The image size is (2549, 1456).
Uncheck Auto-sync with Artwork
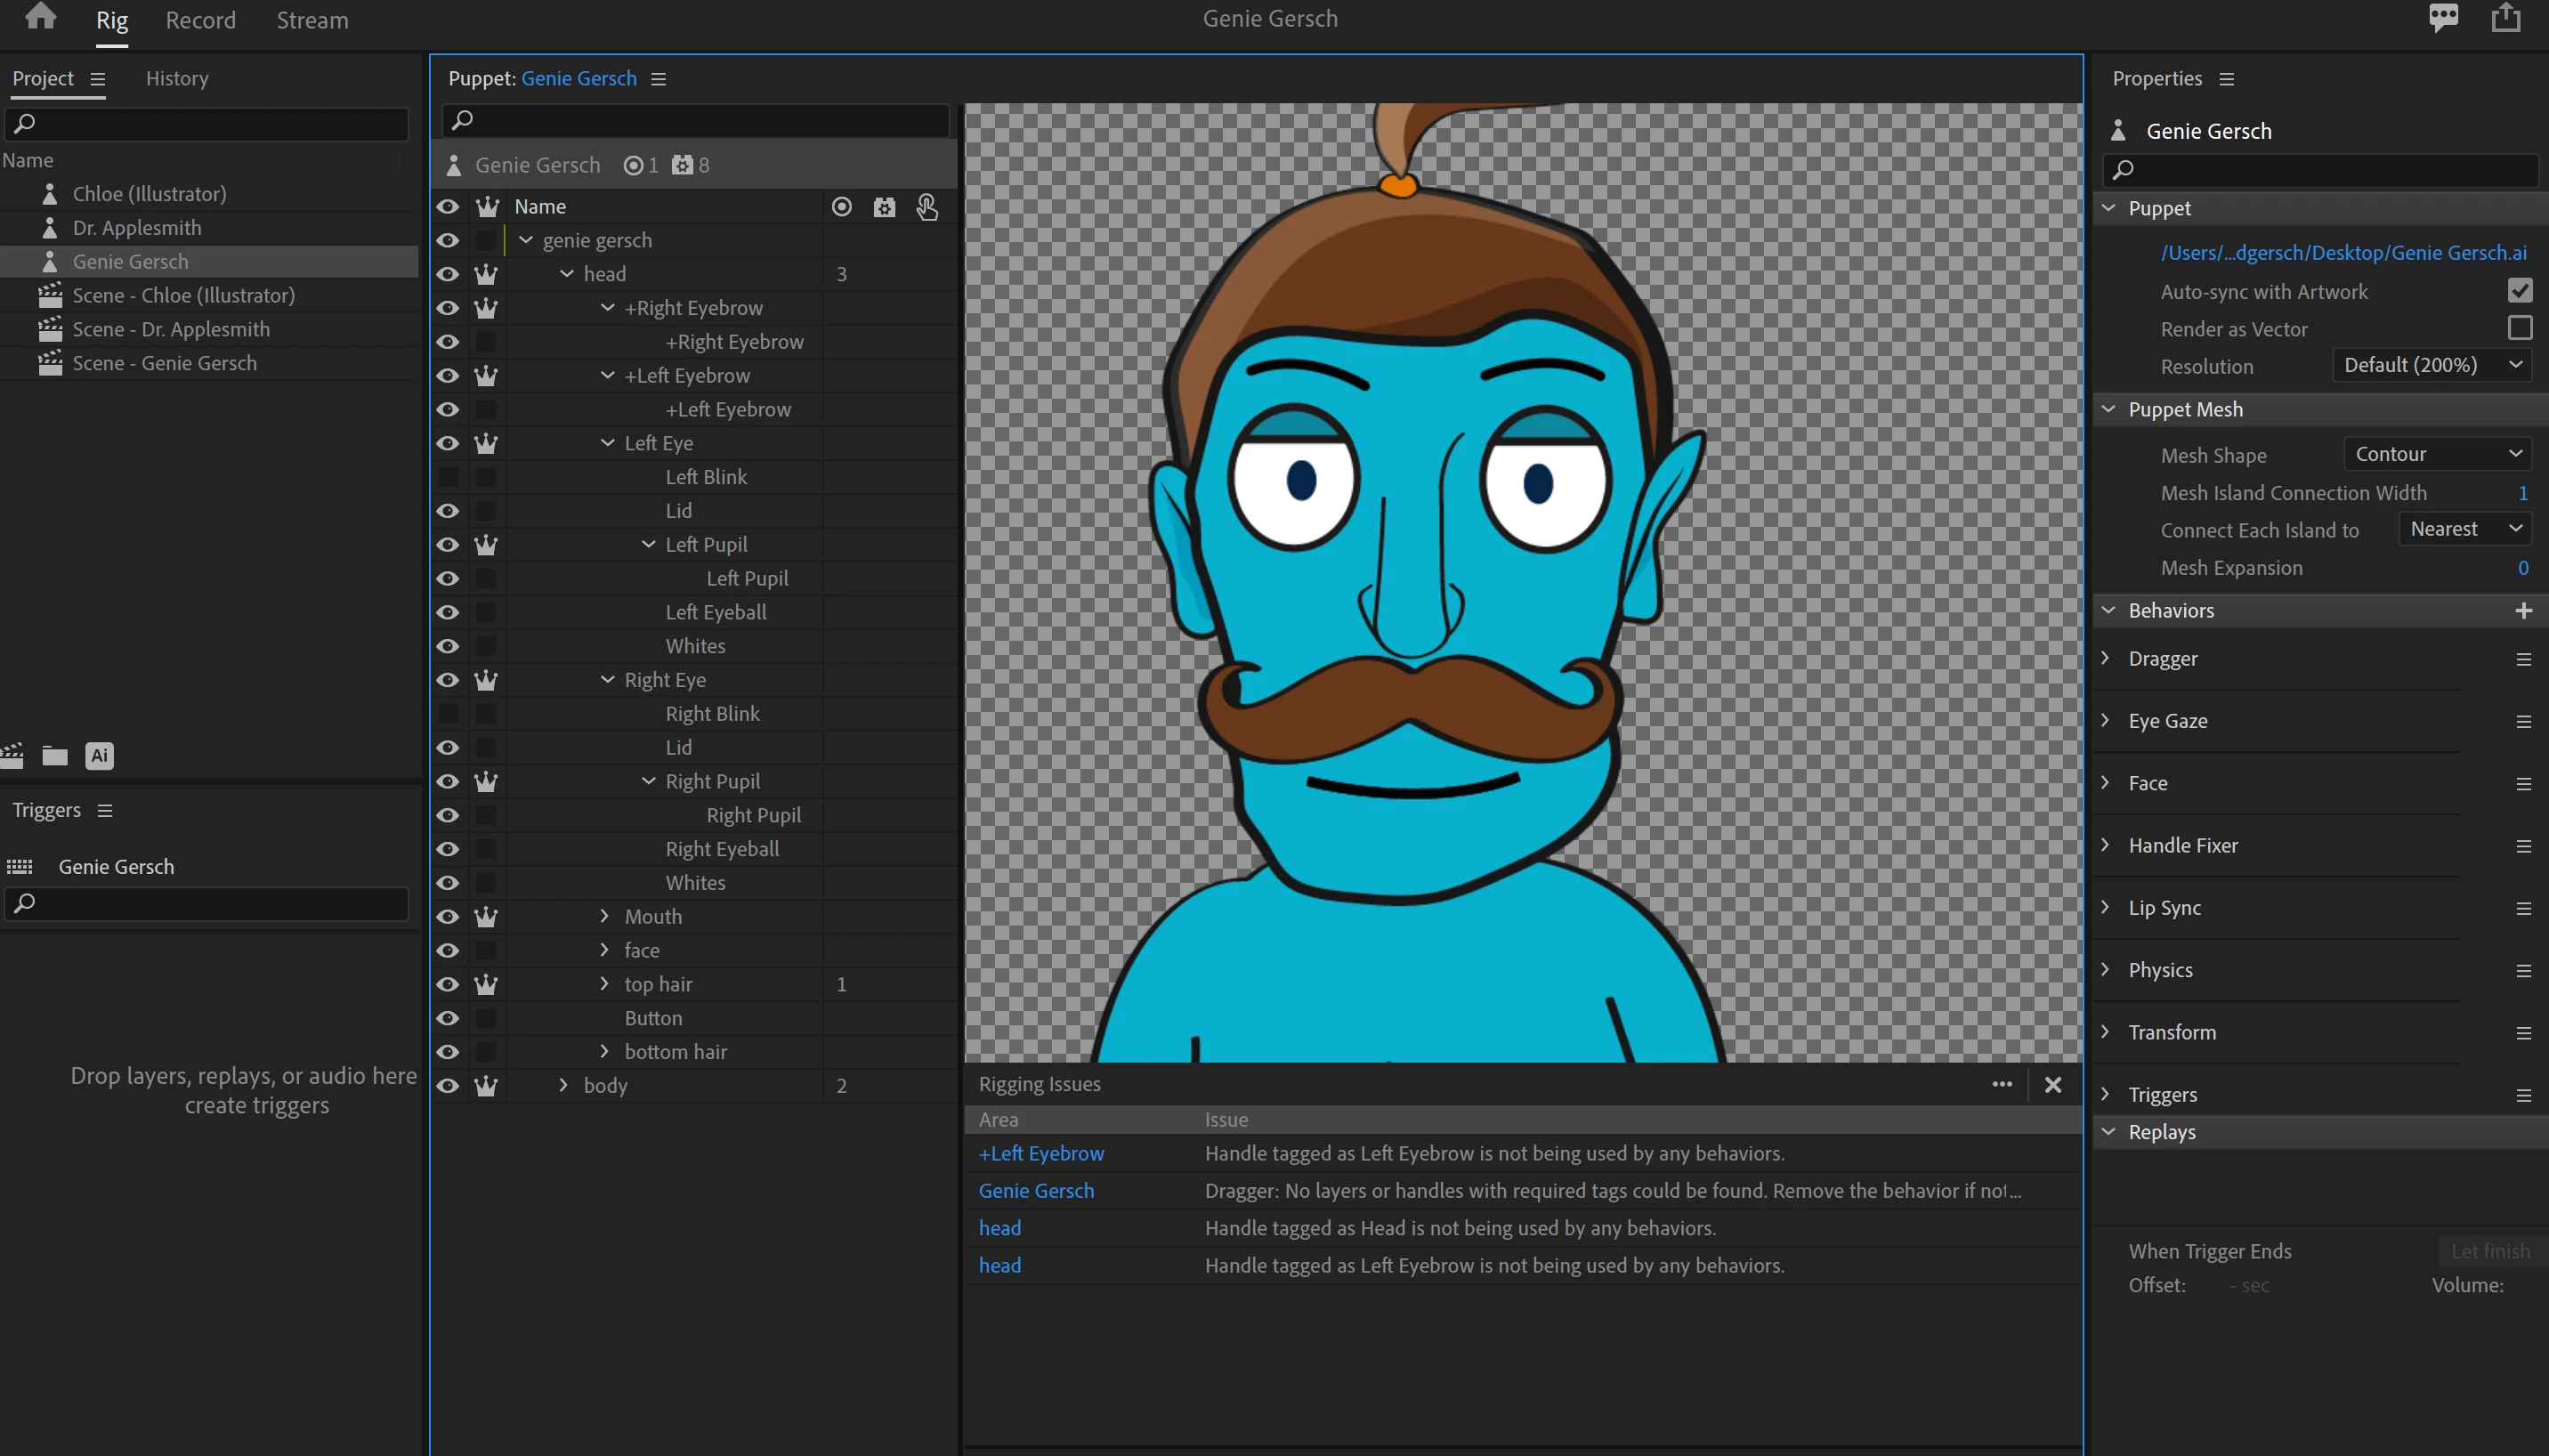click(2519, 291)
